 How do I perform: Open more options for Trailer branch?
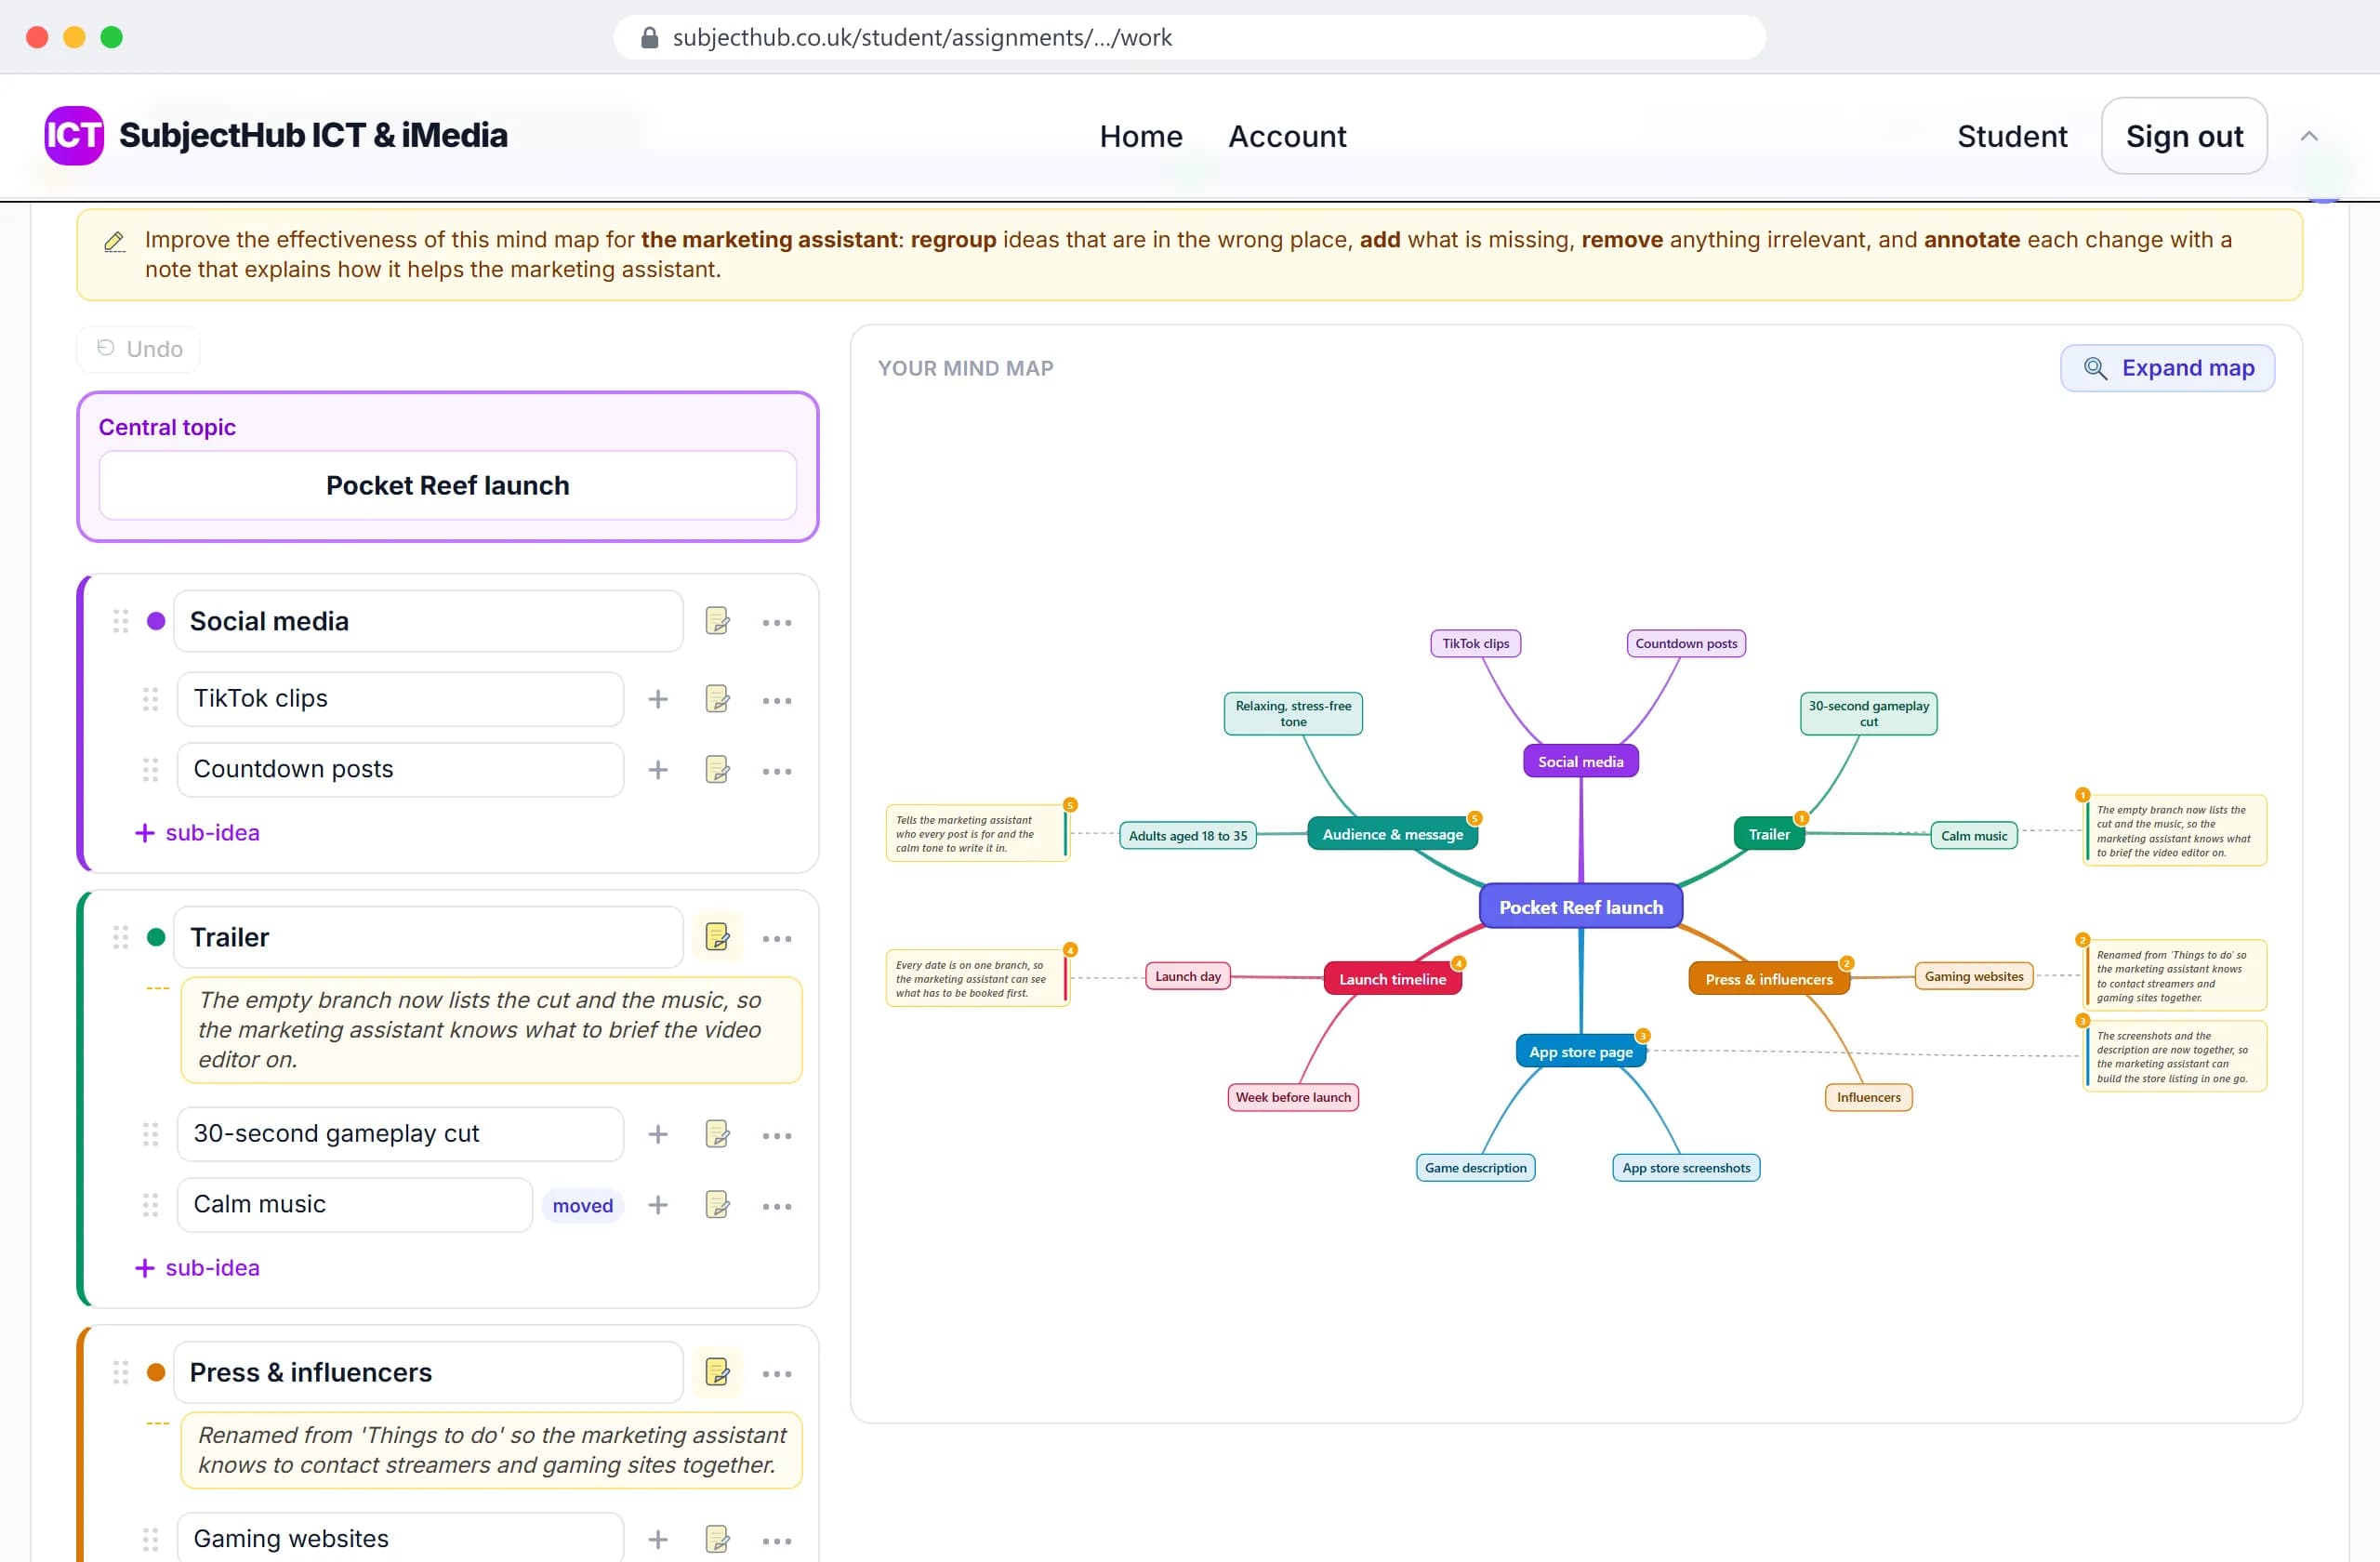tap(777, 938)
